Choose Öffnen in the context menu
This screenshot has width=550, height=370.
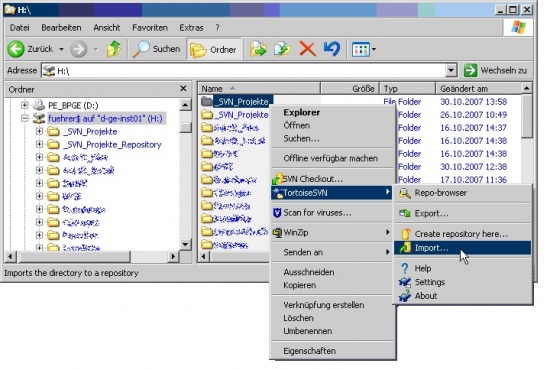pos(333,126)
